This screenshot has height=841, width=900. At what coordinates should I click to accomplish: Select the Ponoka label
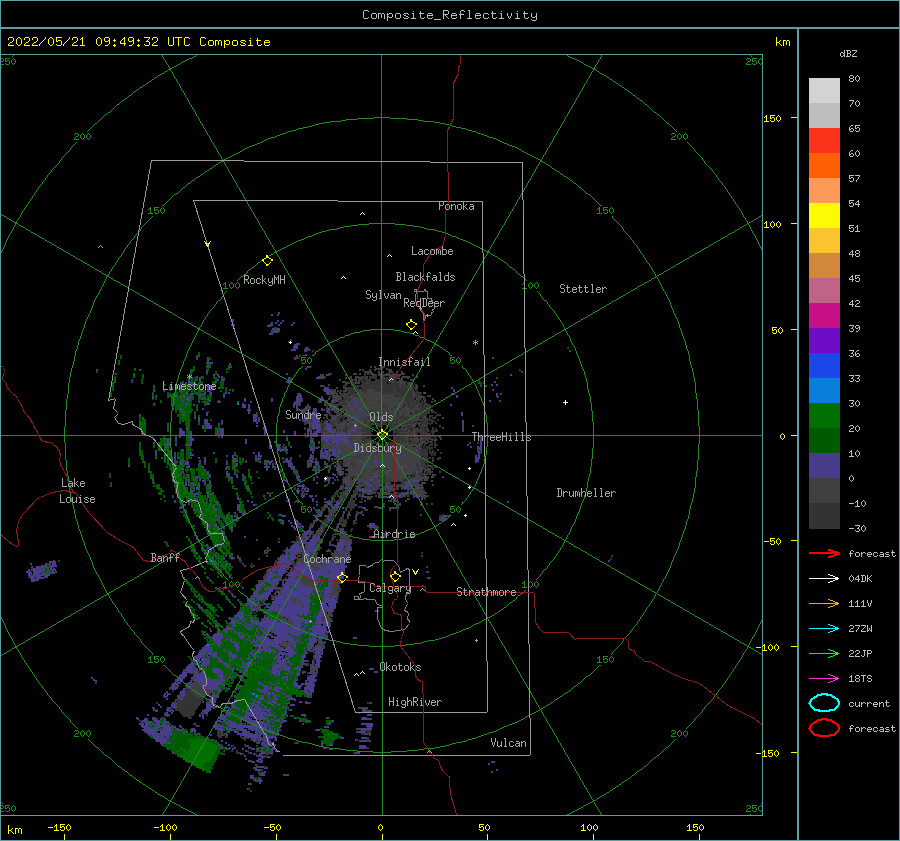[x=456, y=206]
